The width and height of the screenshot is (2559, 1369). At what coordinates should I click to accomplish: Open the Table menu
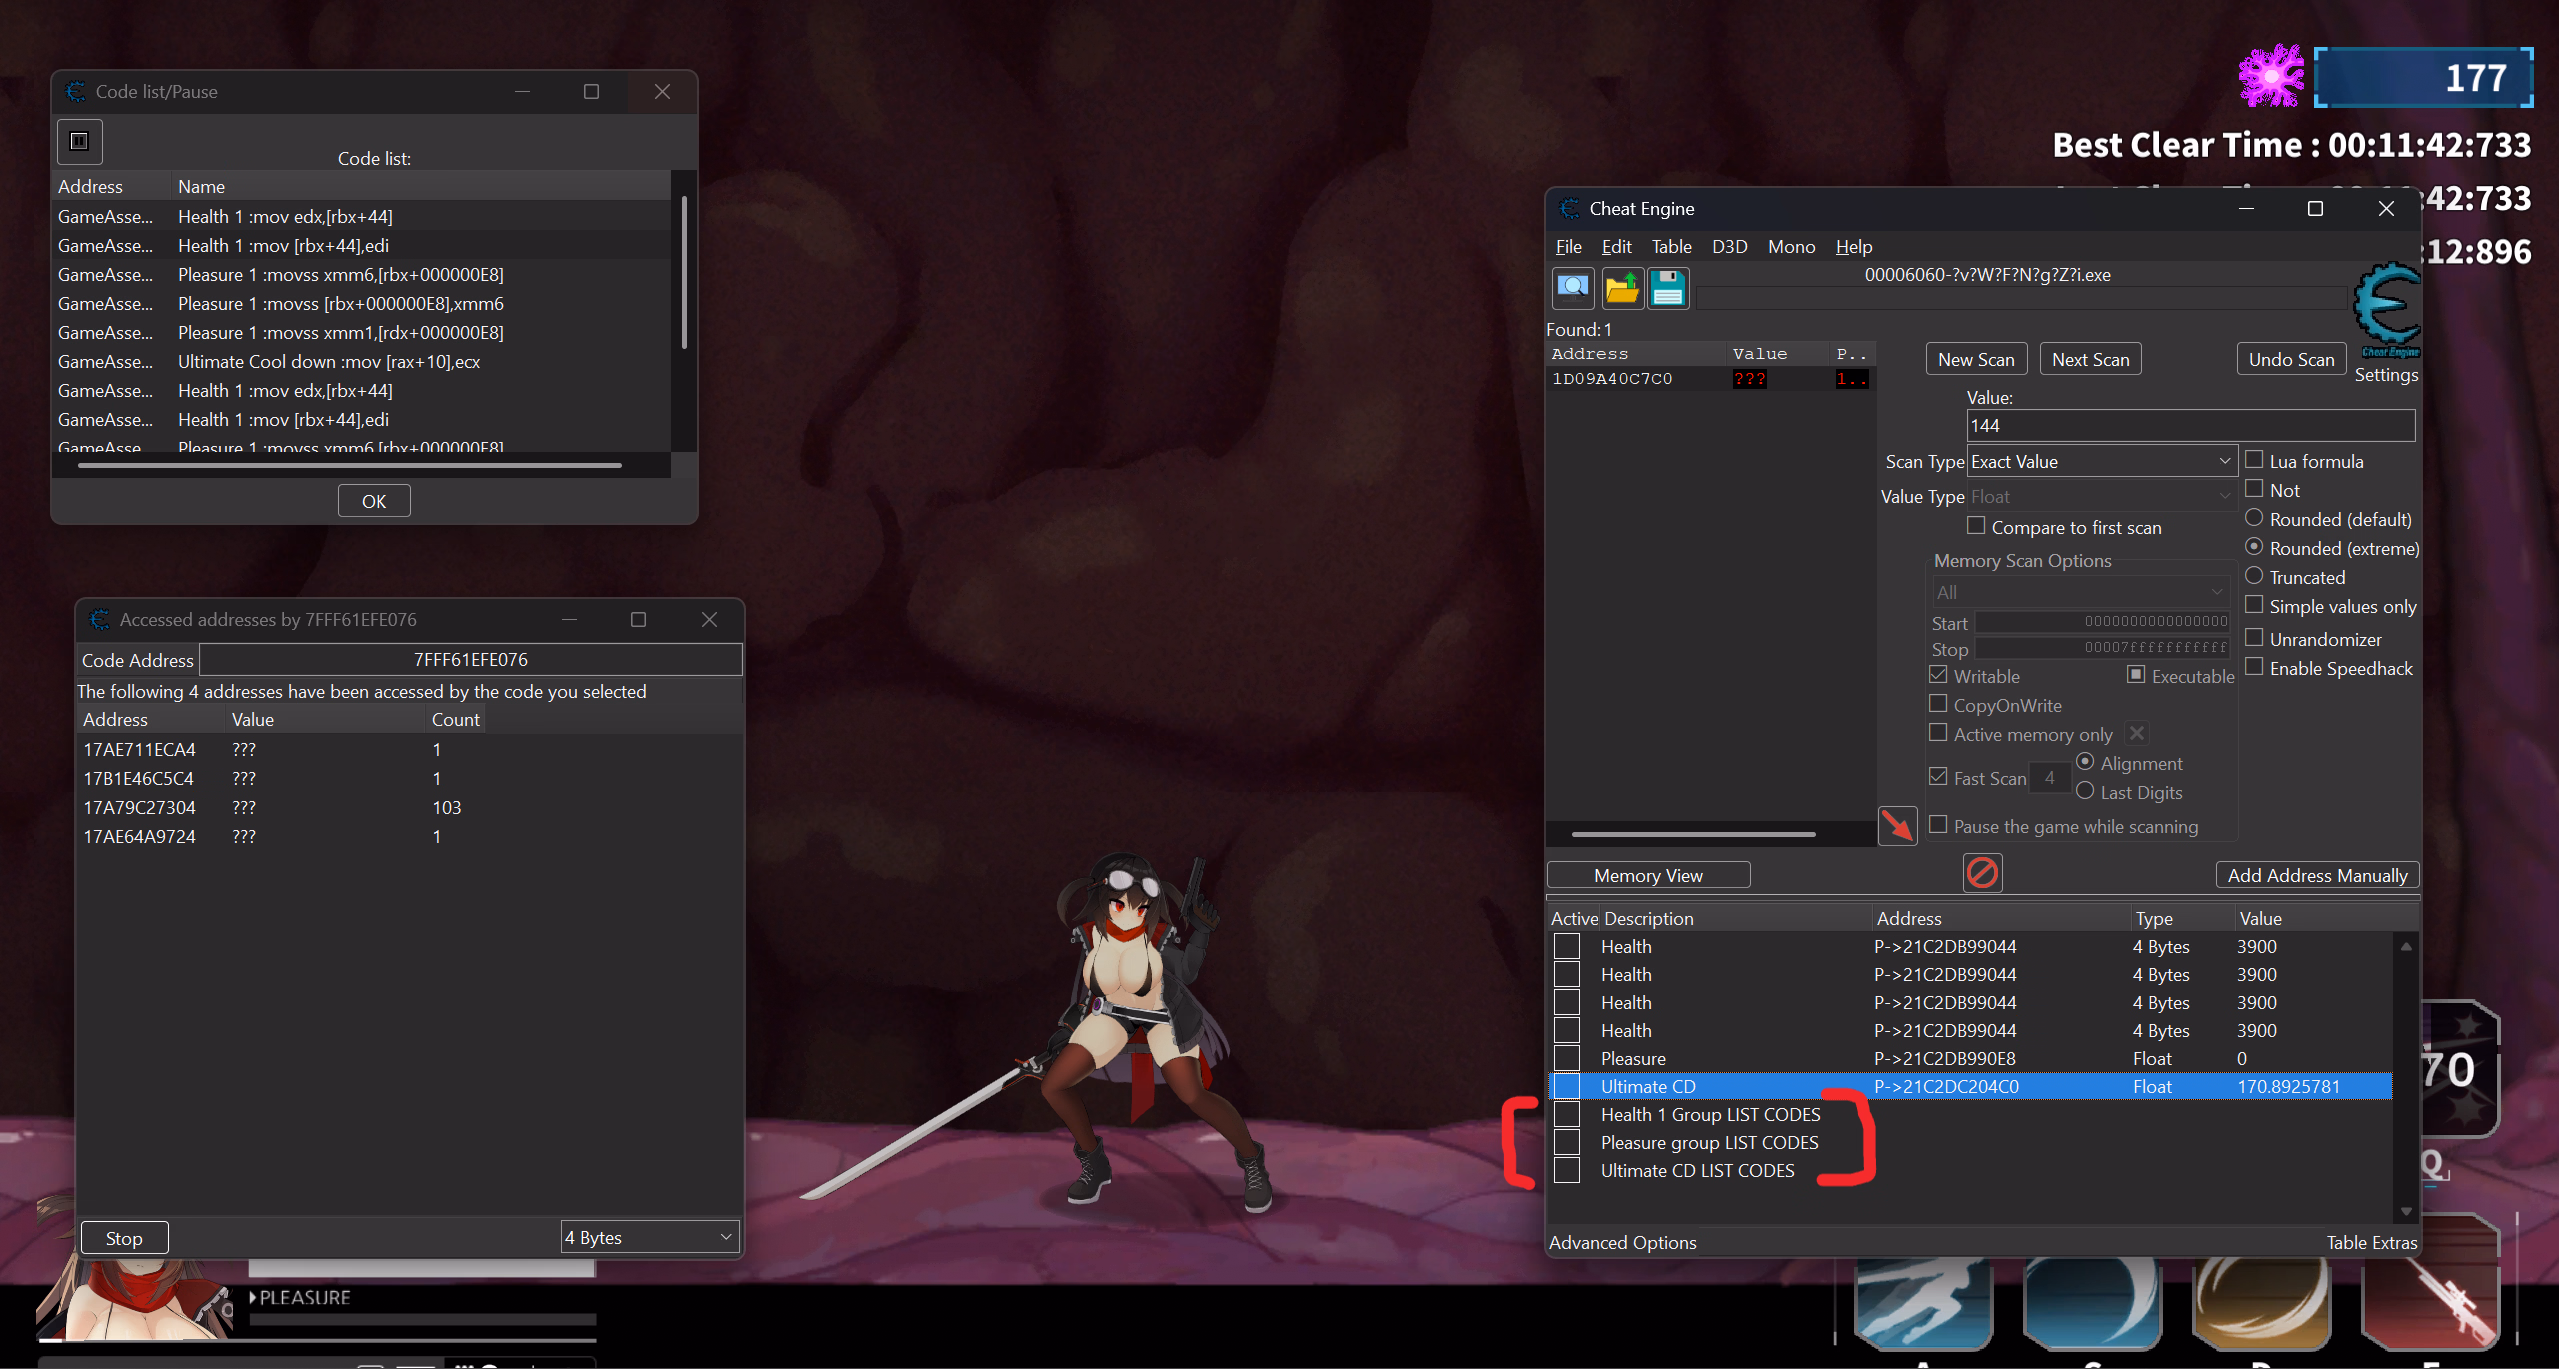pos(1671,247)
